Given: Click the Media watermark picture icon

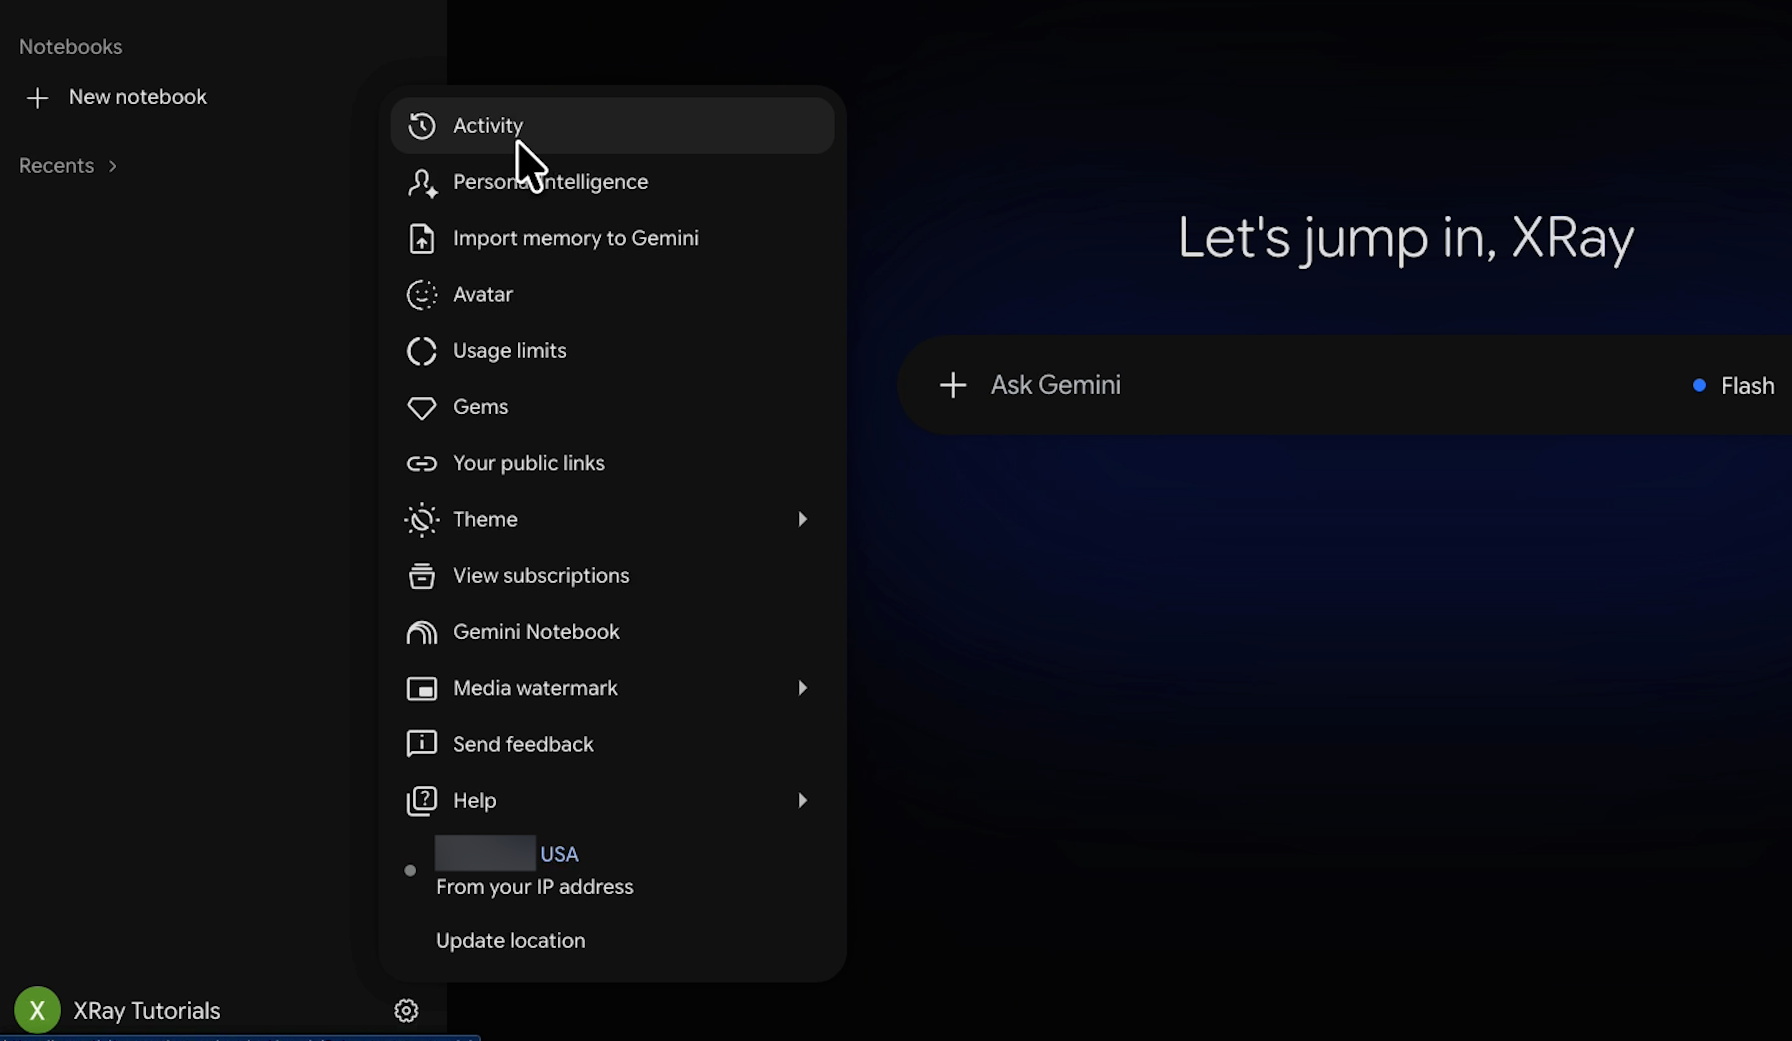Looking at the screenshot, I should coord(422,688).
